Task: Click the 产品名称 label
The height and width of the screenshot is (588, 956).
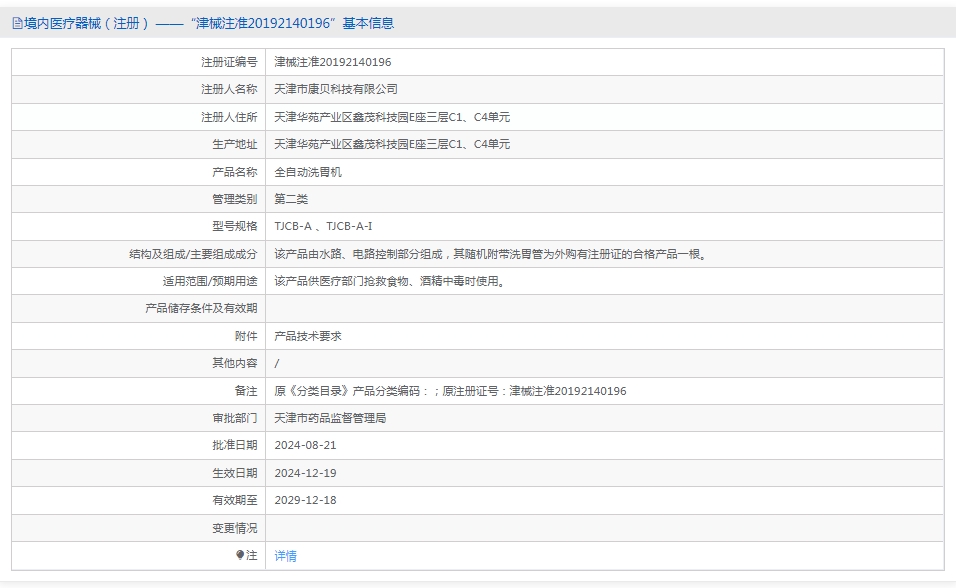Action: tap(235, 172)
